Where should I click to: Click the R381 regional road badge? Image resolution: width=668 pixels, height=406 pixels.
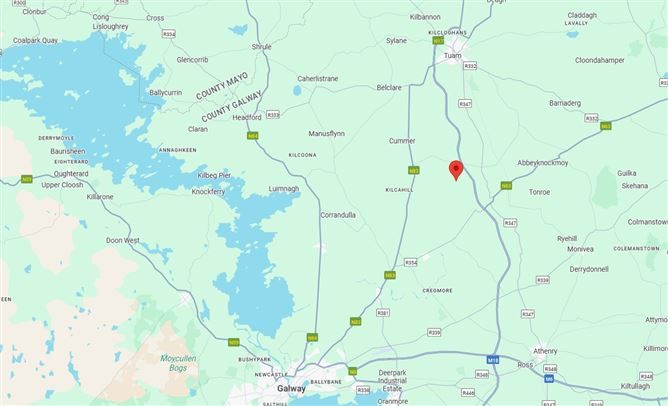point(383,313)
